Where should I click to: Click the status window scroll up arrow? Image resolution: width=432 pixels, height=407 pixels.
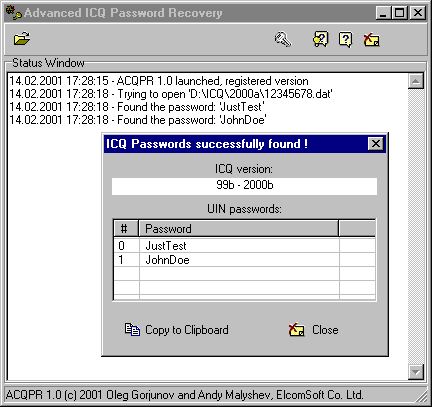[416, 81]
